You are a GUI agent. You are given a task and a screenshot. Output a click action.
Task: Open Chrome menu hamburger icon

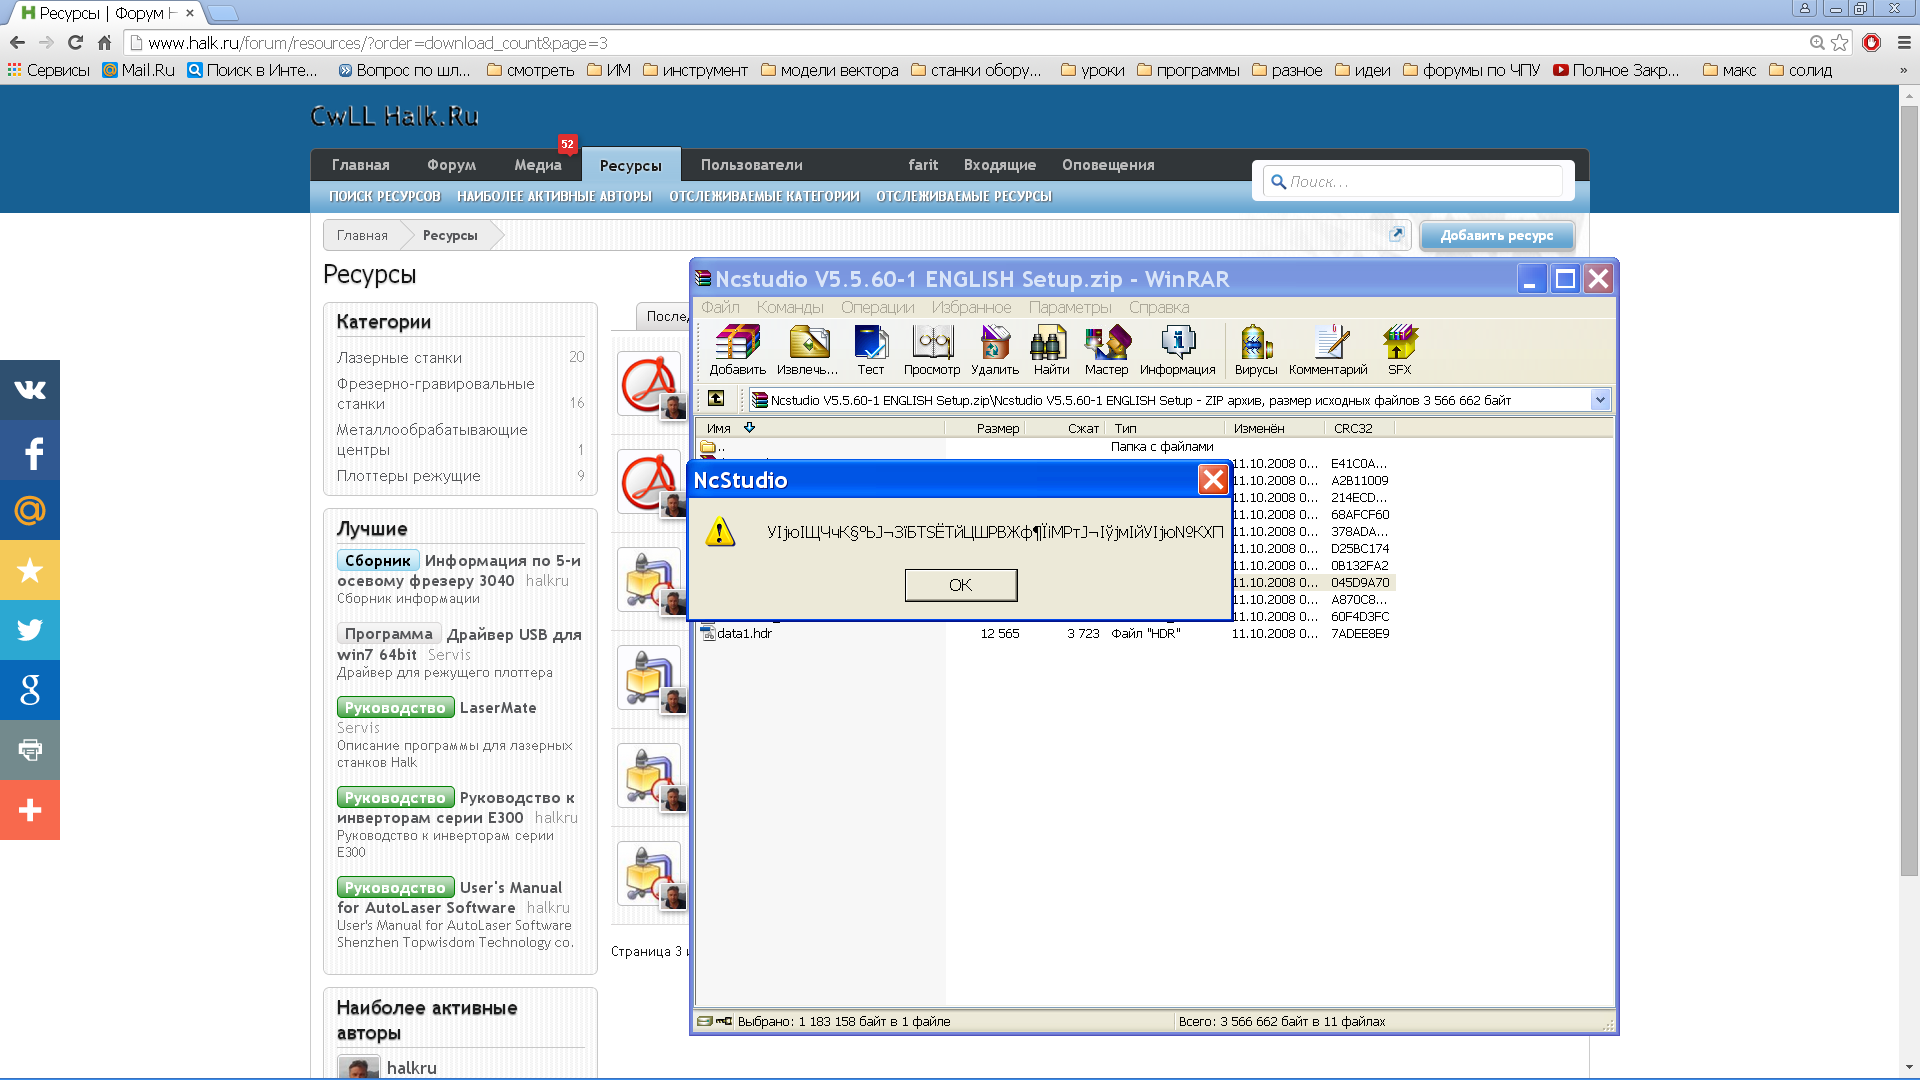1904,43
